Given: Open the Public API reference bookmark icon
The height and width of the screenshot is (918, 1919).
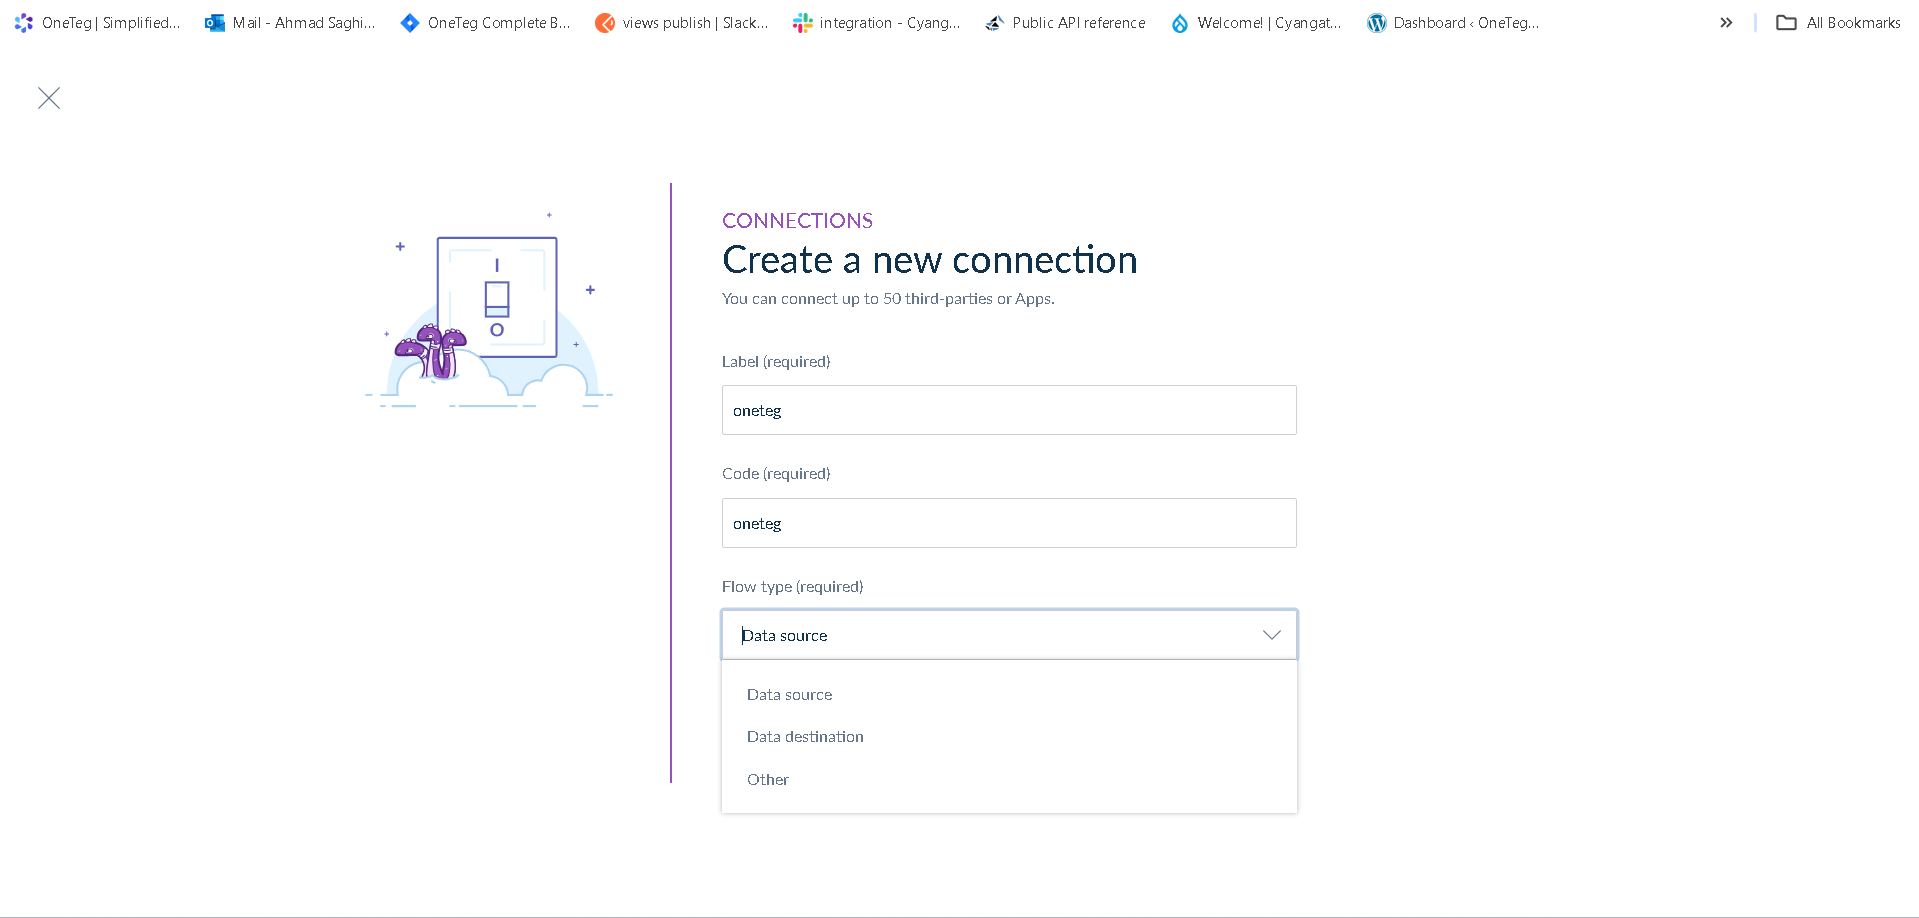Looking at the screenshot, I should click(x=994, y=23).
